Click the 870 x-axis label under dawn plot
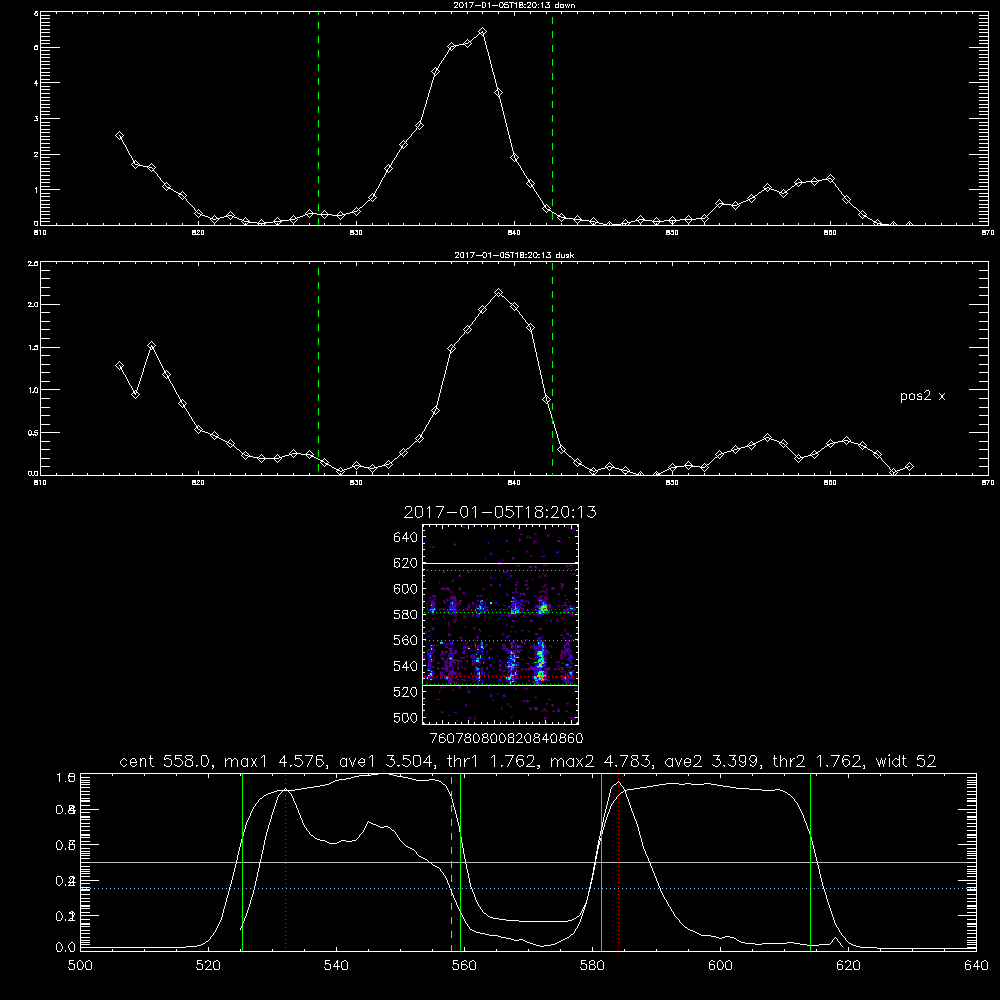Screen dimensions: 1000x1000 [988, 233]
